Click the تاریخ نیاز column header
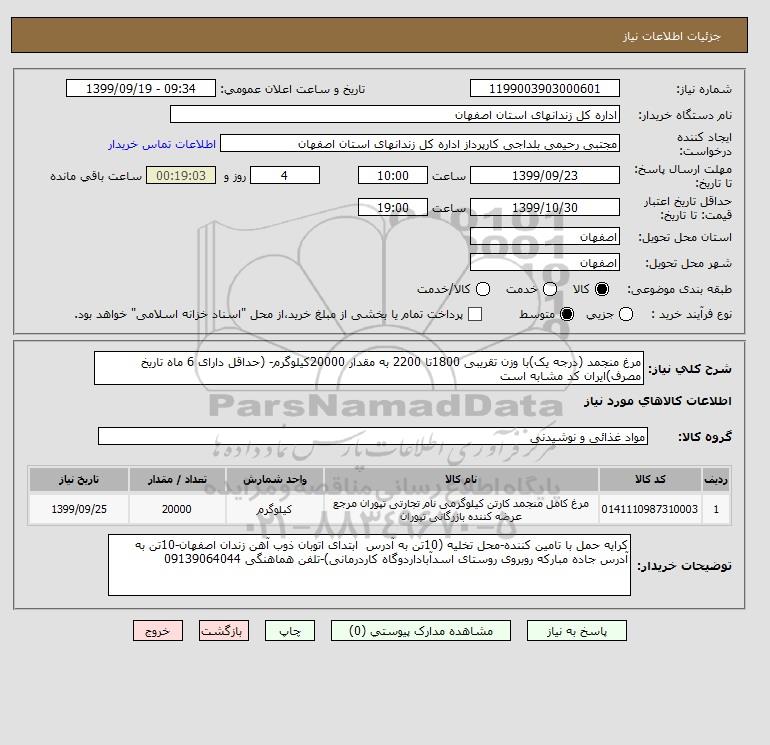Viewport: 770px width, 745px height. 79,479
